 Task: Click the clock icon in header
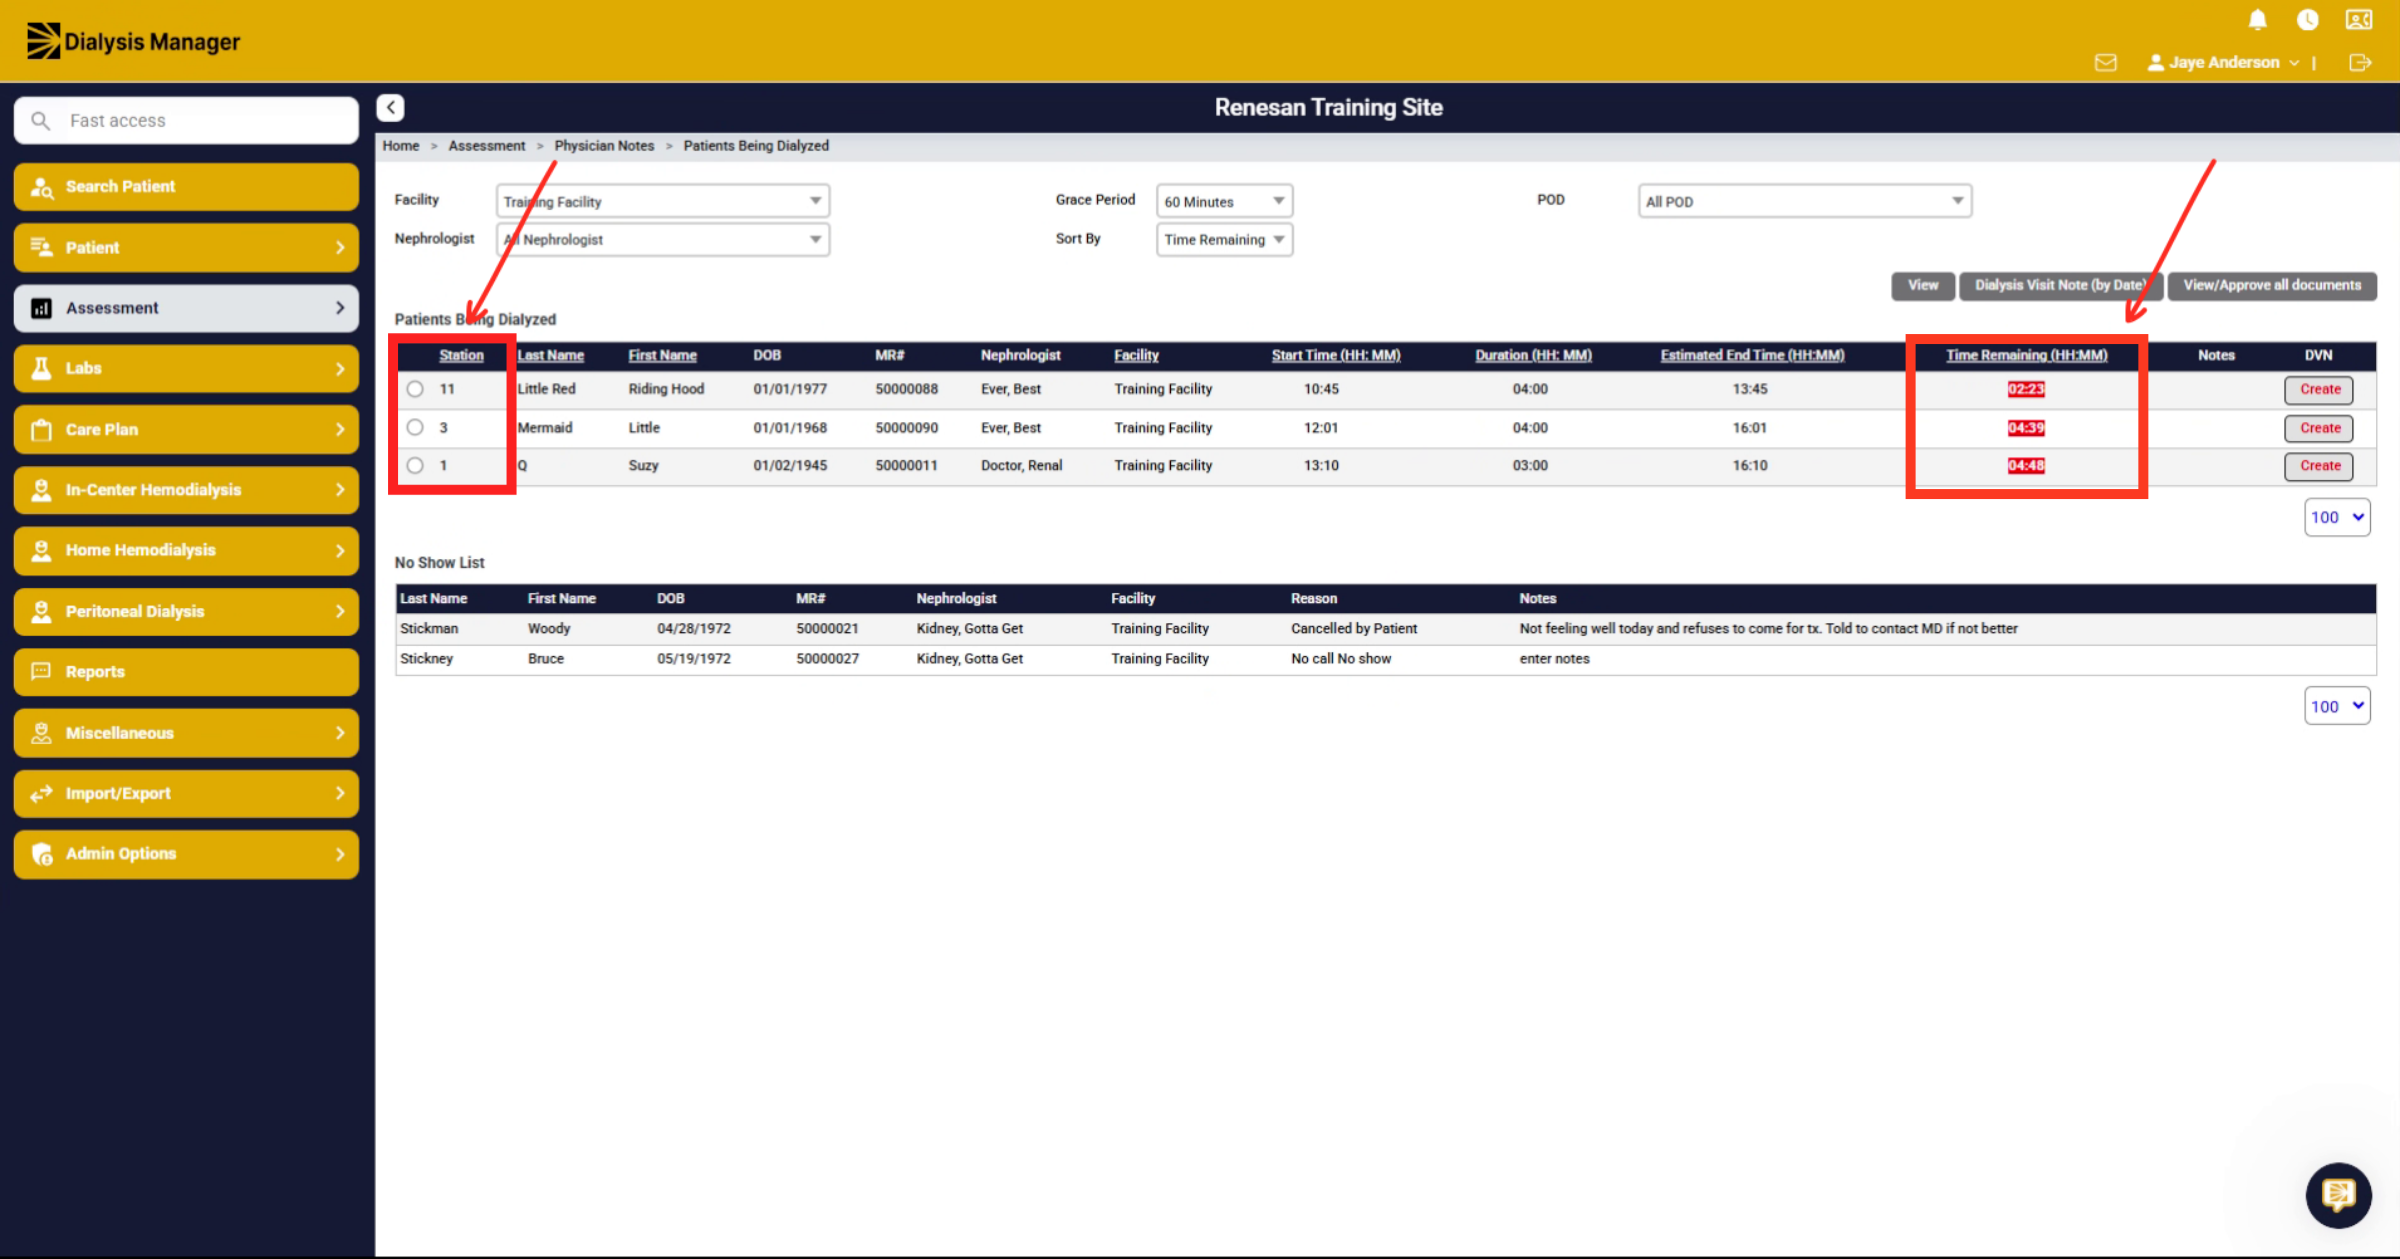(x=2308, y=20)
